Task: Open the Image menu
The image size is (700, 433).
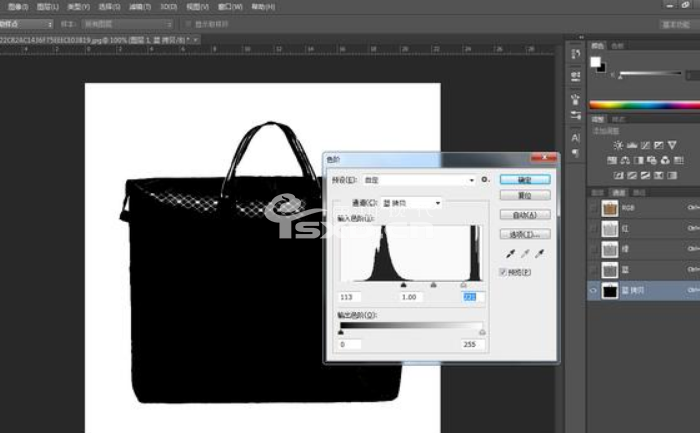Action: 18,7
